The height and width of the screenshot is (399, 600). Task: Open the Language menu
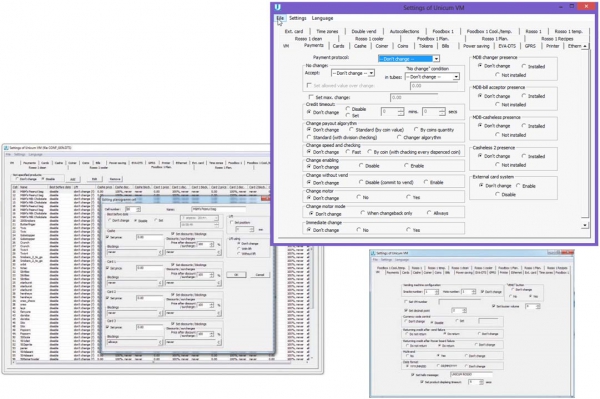pos(322,18)
